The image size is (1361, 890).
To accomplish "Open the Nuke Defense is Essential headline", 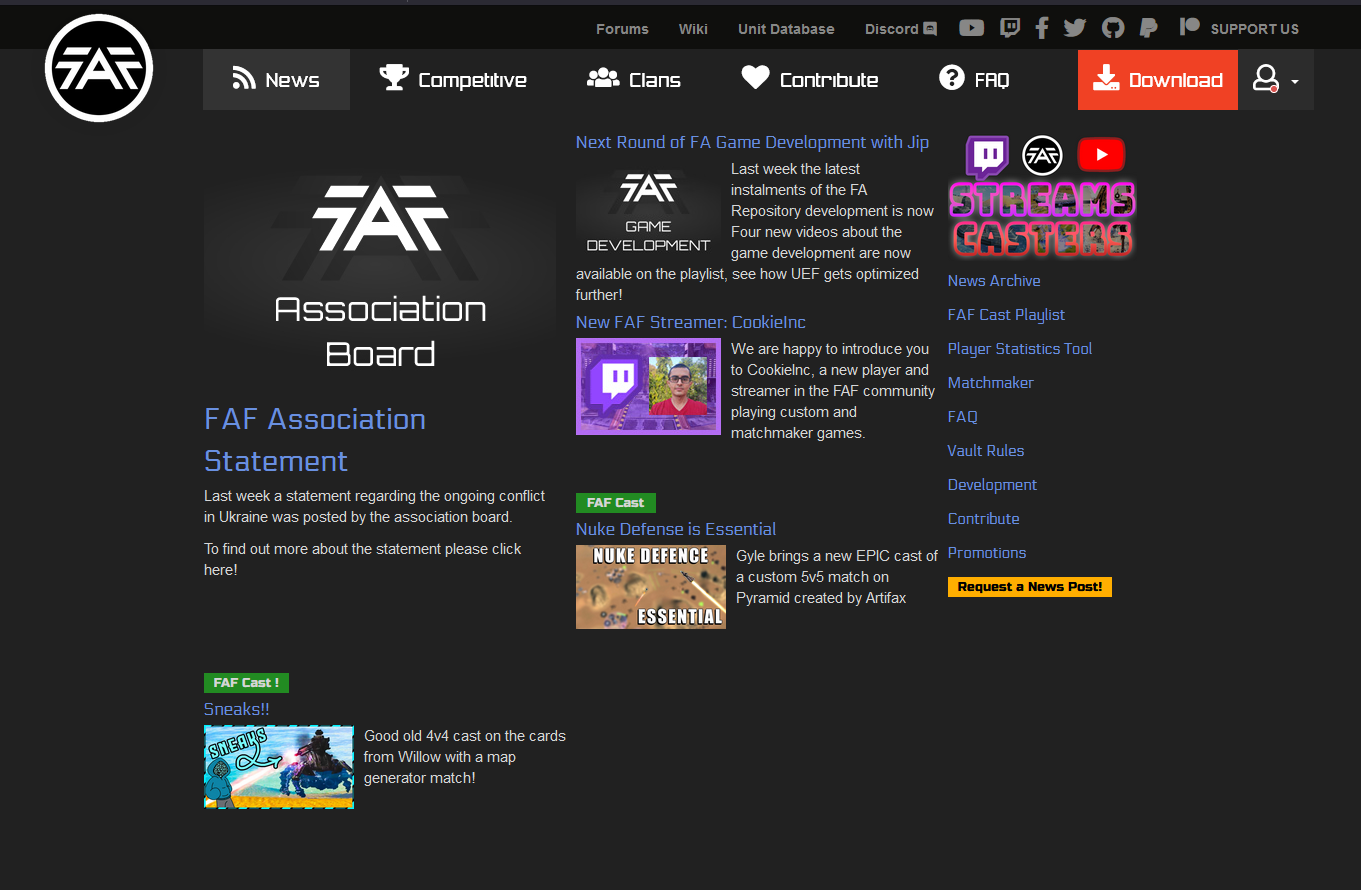I will pos(676,529).
